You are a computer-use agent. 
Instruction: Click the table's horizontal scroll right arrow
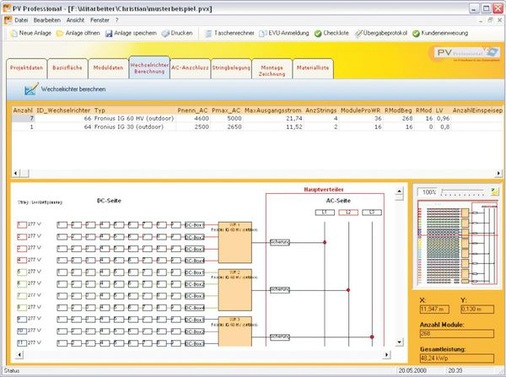pos(498,173)
